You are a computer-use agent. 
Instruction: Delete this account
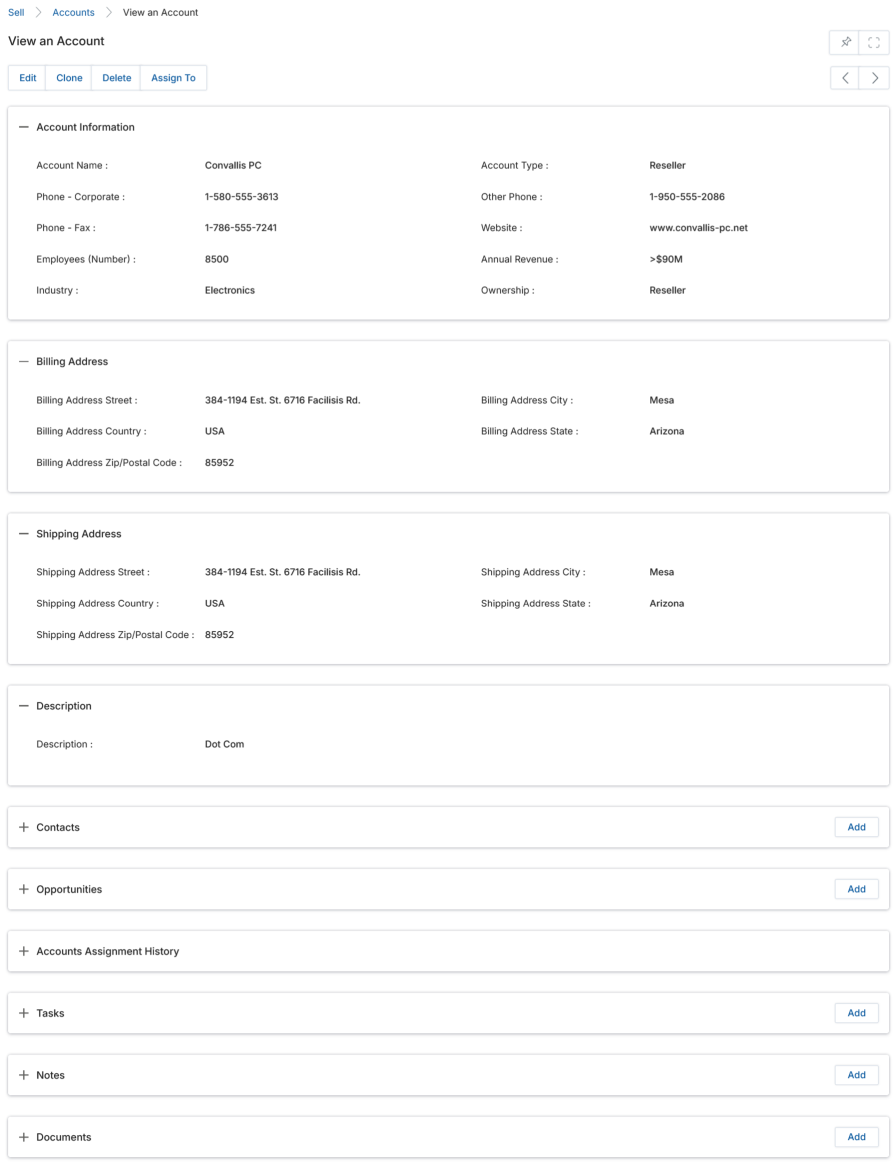(x=117, y=78)
